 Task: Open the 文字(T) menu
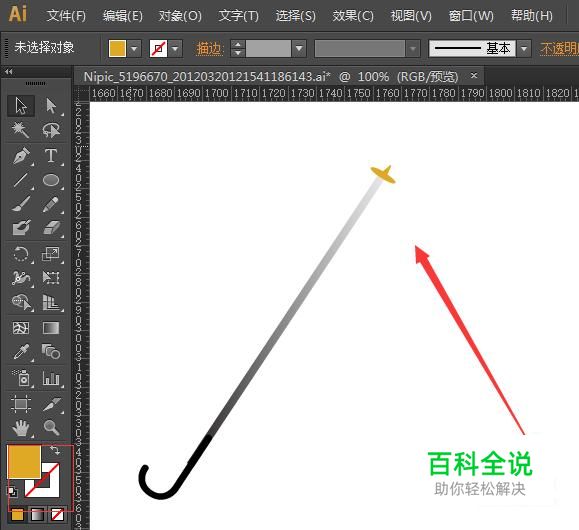coord(238,16)
